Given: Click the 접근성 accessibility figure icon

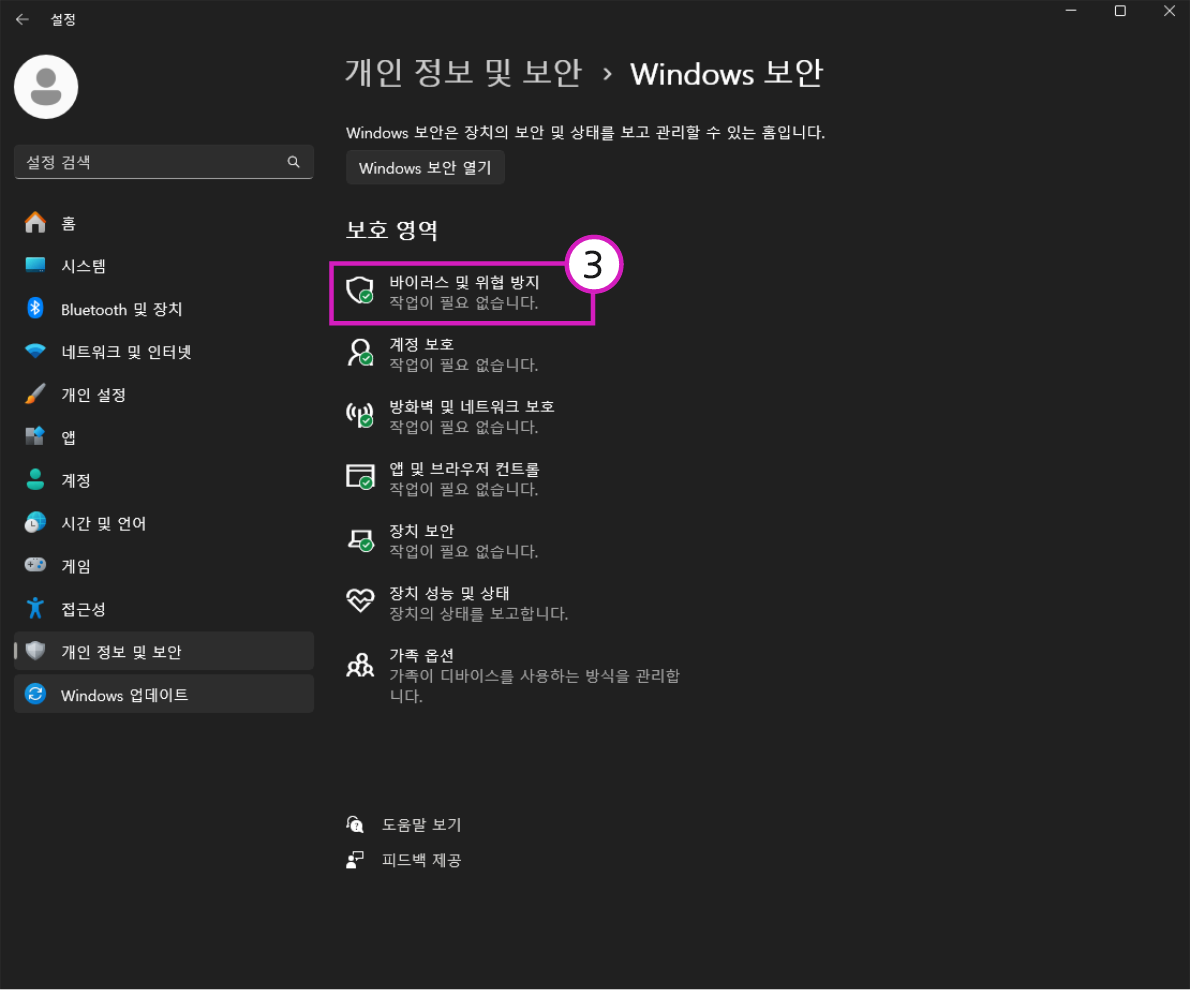Looking at the screenshot, I should [x=35, y=608].
